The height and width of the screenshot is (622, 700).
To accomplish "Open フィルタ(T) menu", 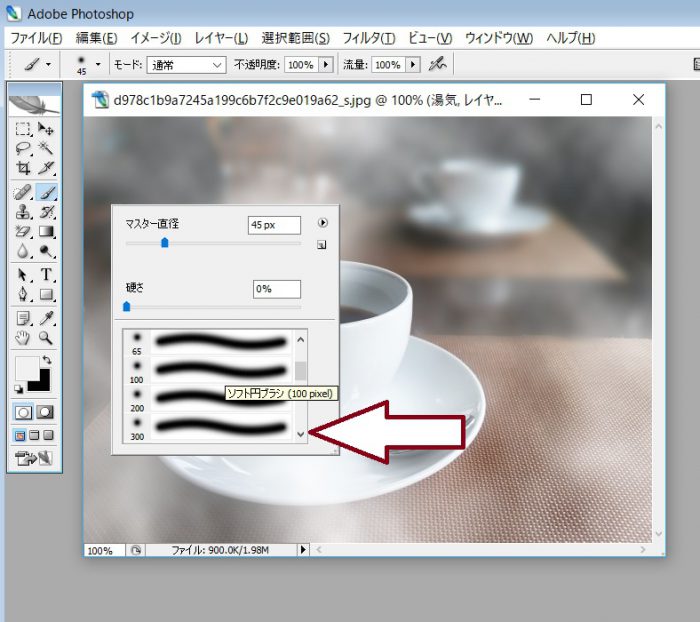I will click(369, 38).
